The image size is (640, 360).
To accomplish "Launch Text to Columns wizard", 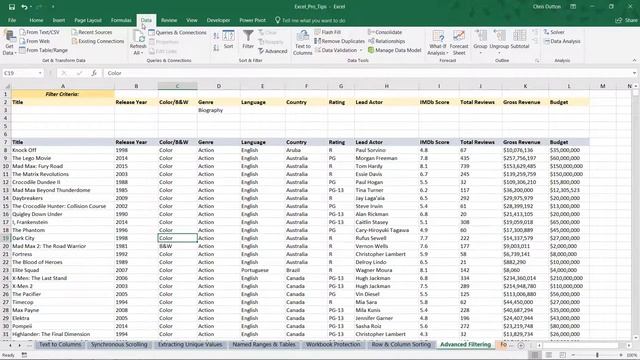I will (302, 42).
